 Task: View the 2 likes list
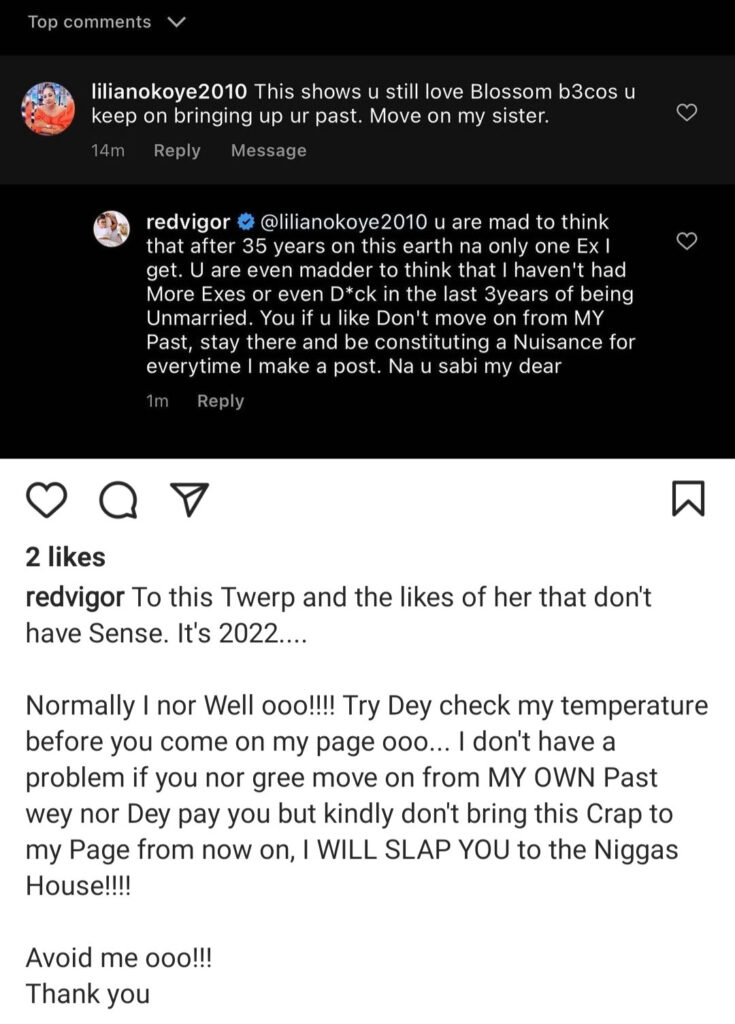click(x=65, y=557)
